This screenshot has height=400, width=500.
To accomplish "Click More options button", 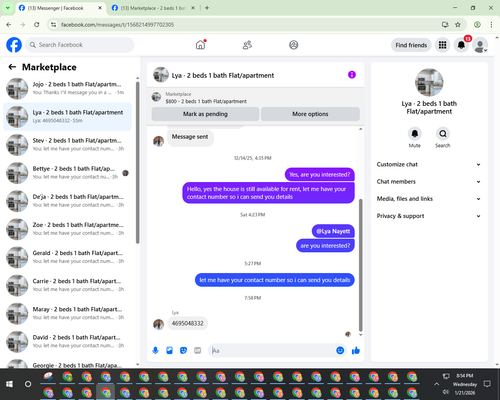I will (310, 114).
